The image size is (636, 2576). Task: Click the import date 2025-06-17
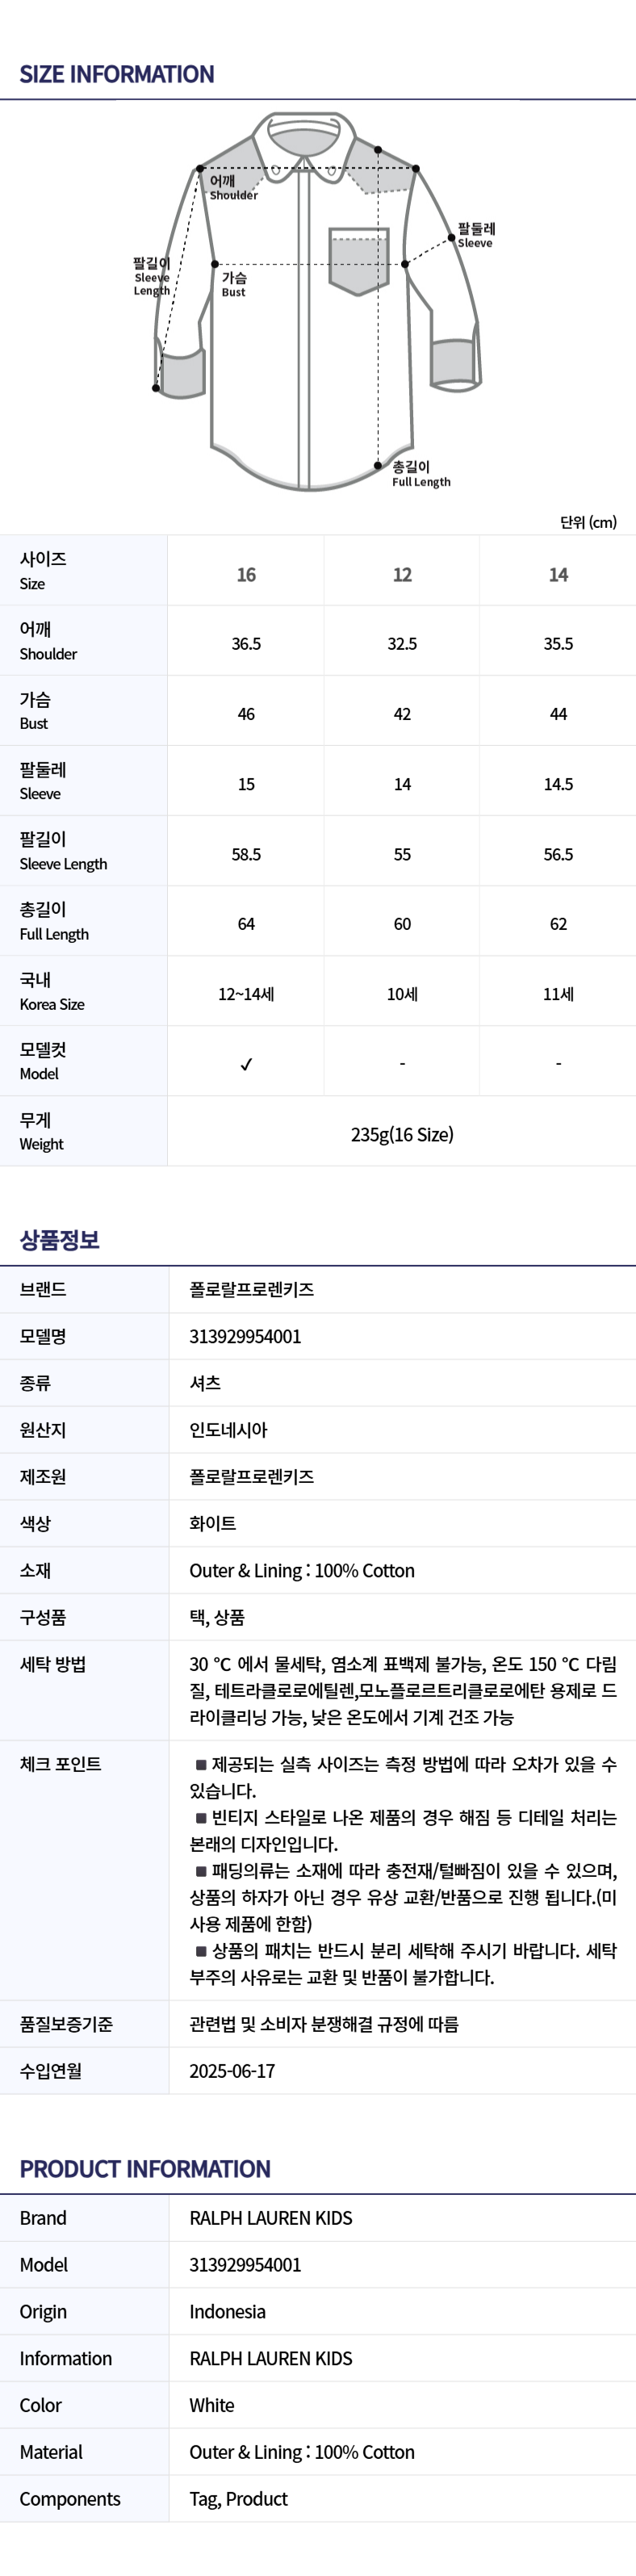(x=232, y=2071)
